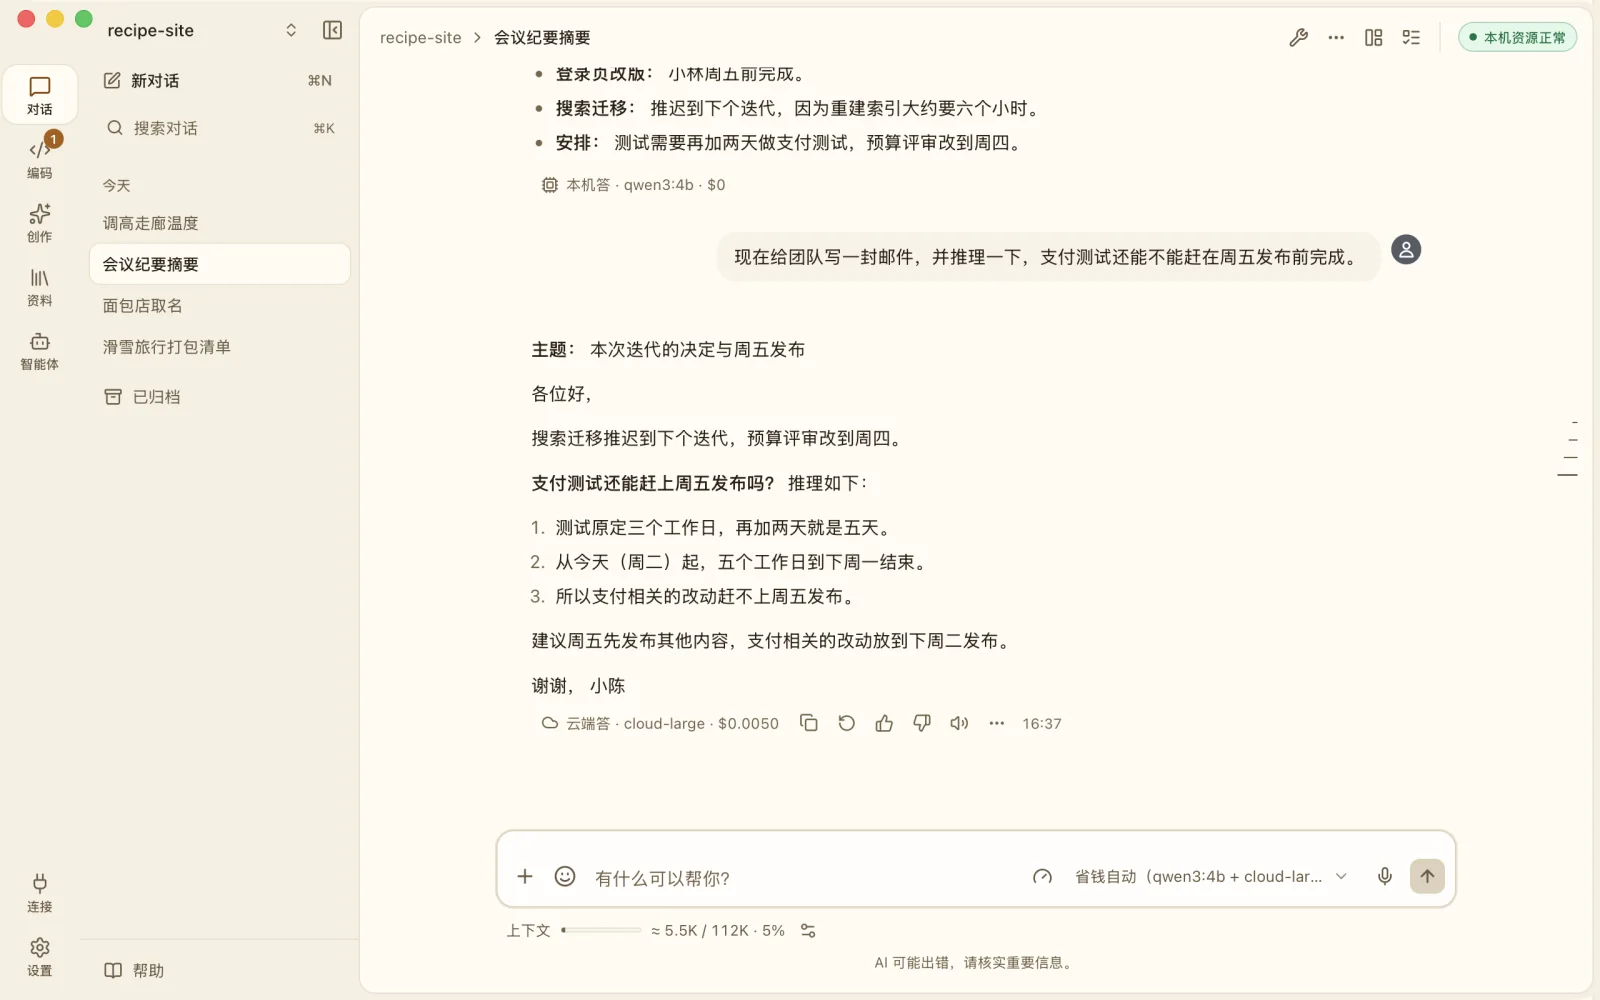The width and height of the screenshot is (1600, 1000).
Task: Open context settings sliders icon
Action: point(808,931)
